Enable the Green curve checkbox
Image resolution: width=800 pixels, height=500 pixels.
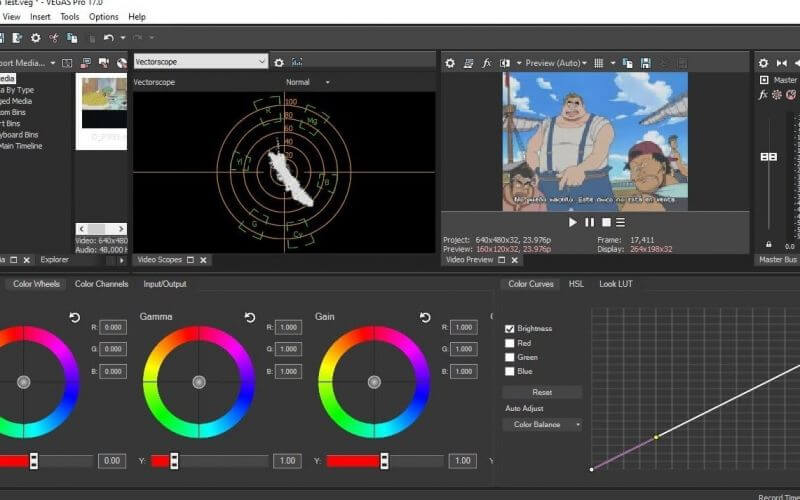click(x=509, y=357)
